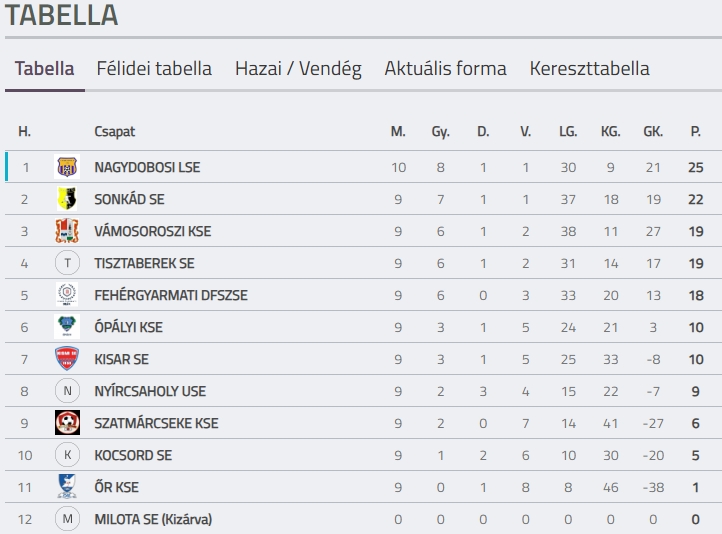
Task: Click the Kisar SE team crest
Action: tap(67, 359)
